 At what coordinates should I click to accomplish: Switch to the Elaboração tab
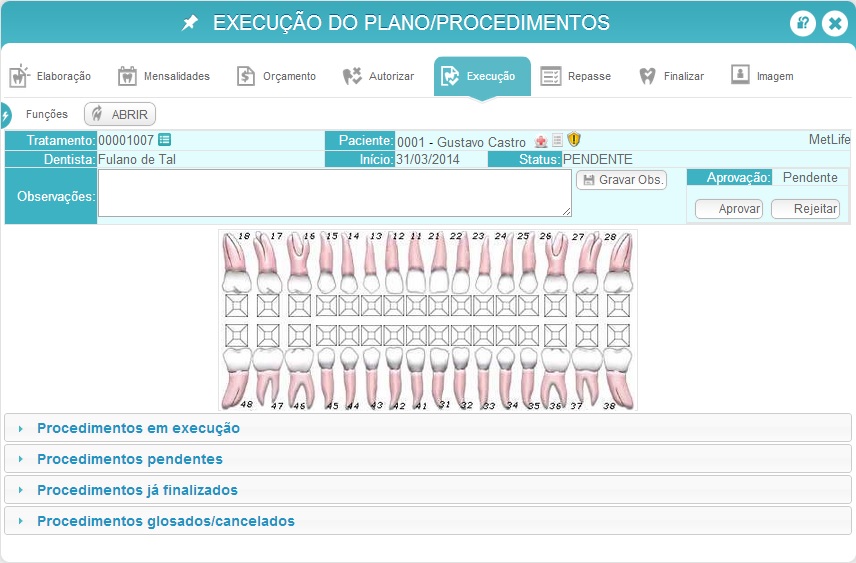50,76
